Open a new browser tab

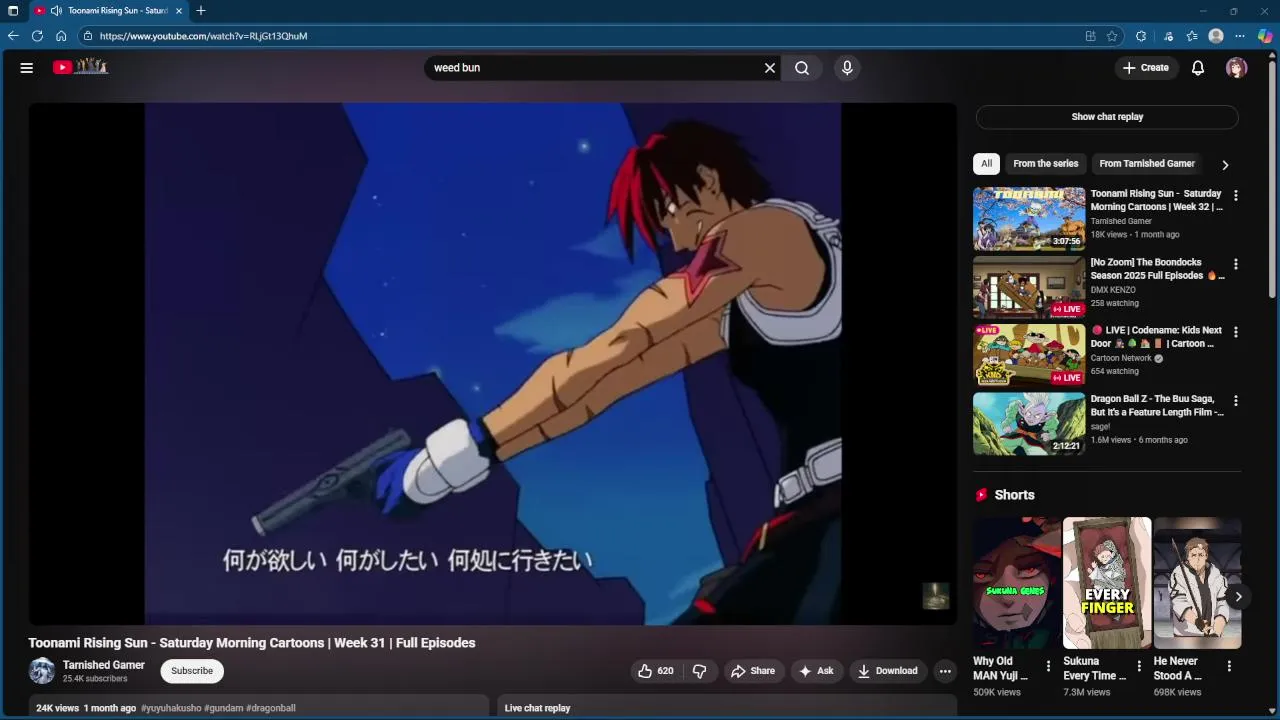tap(201, 11)
